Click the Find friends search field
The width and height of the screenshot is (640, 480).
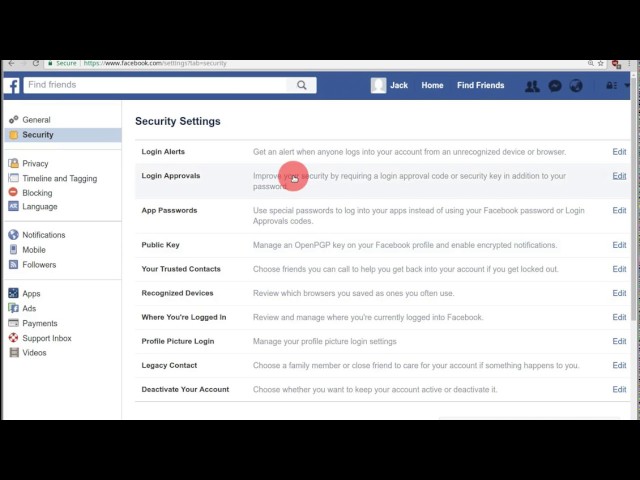click(155, 85)
